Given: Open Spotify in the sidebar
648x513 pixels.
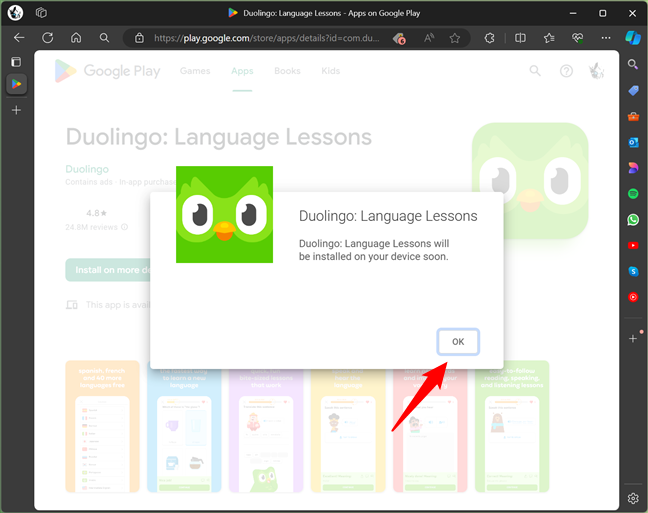Looking at the screenshot, I should (x=633, y=193).
